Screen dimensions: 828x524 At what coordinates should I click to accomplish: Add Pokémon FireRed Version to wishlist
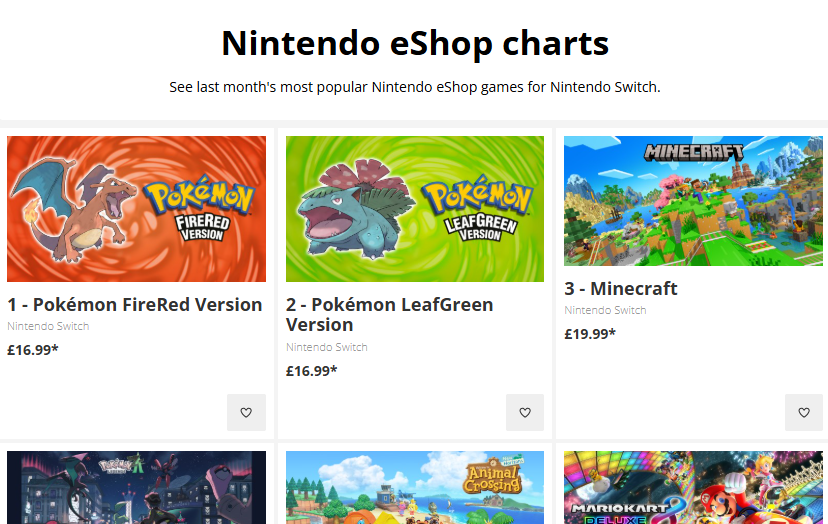[246, 412]
